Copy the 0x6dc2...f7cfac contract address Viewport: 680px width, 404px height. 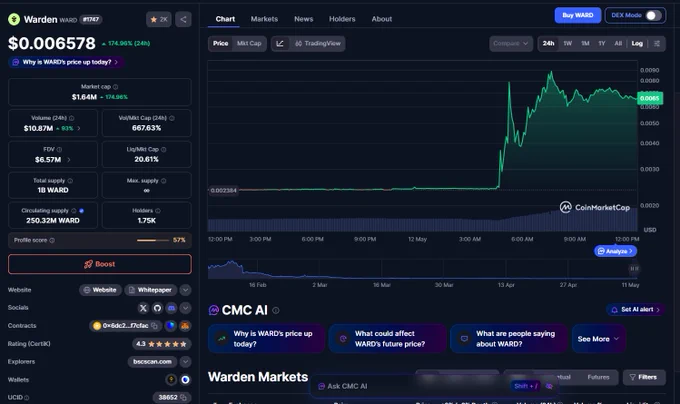[x=154, y=326]
